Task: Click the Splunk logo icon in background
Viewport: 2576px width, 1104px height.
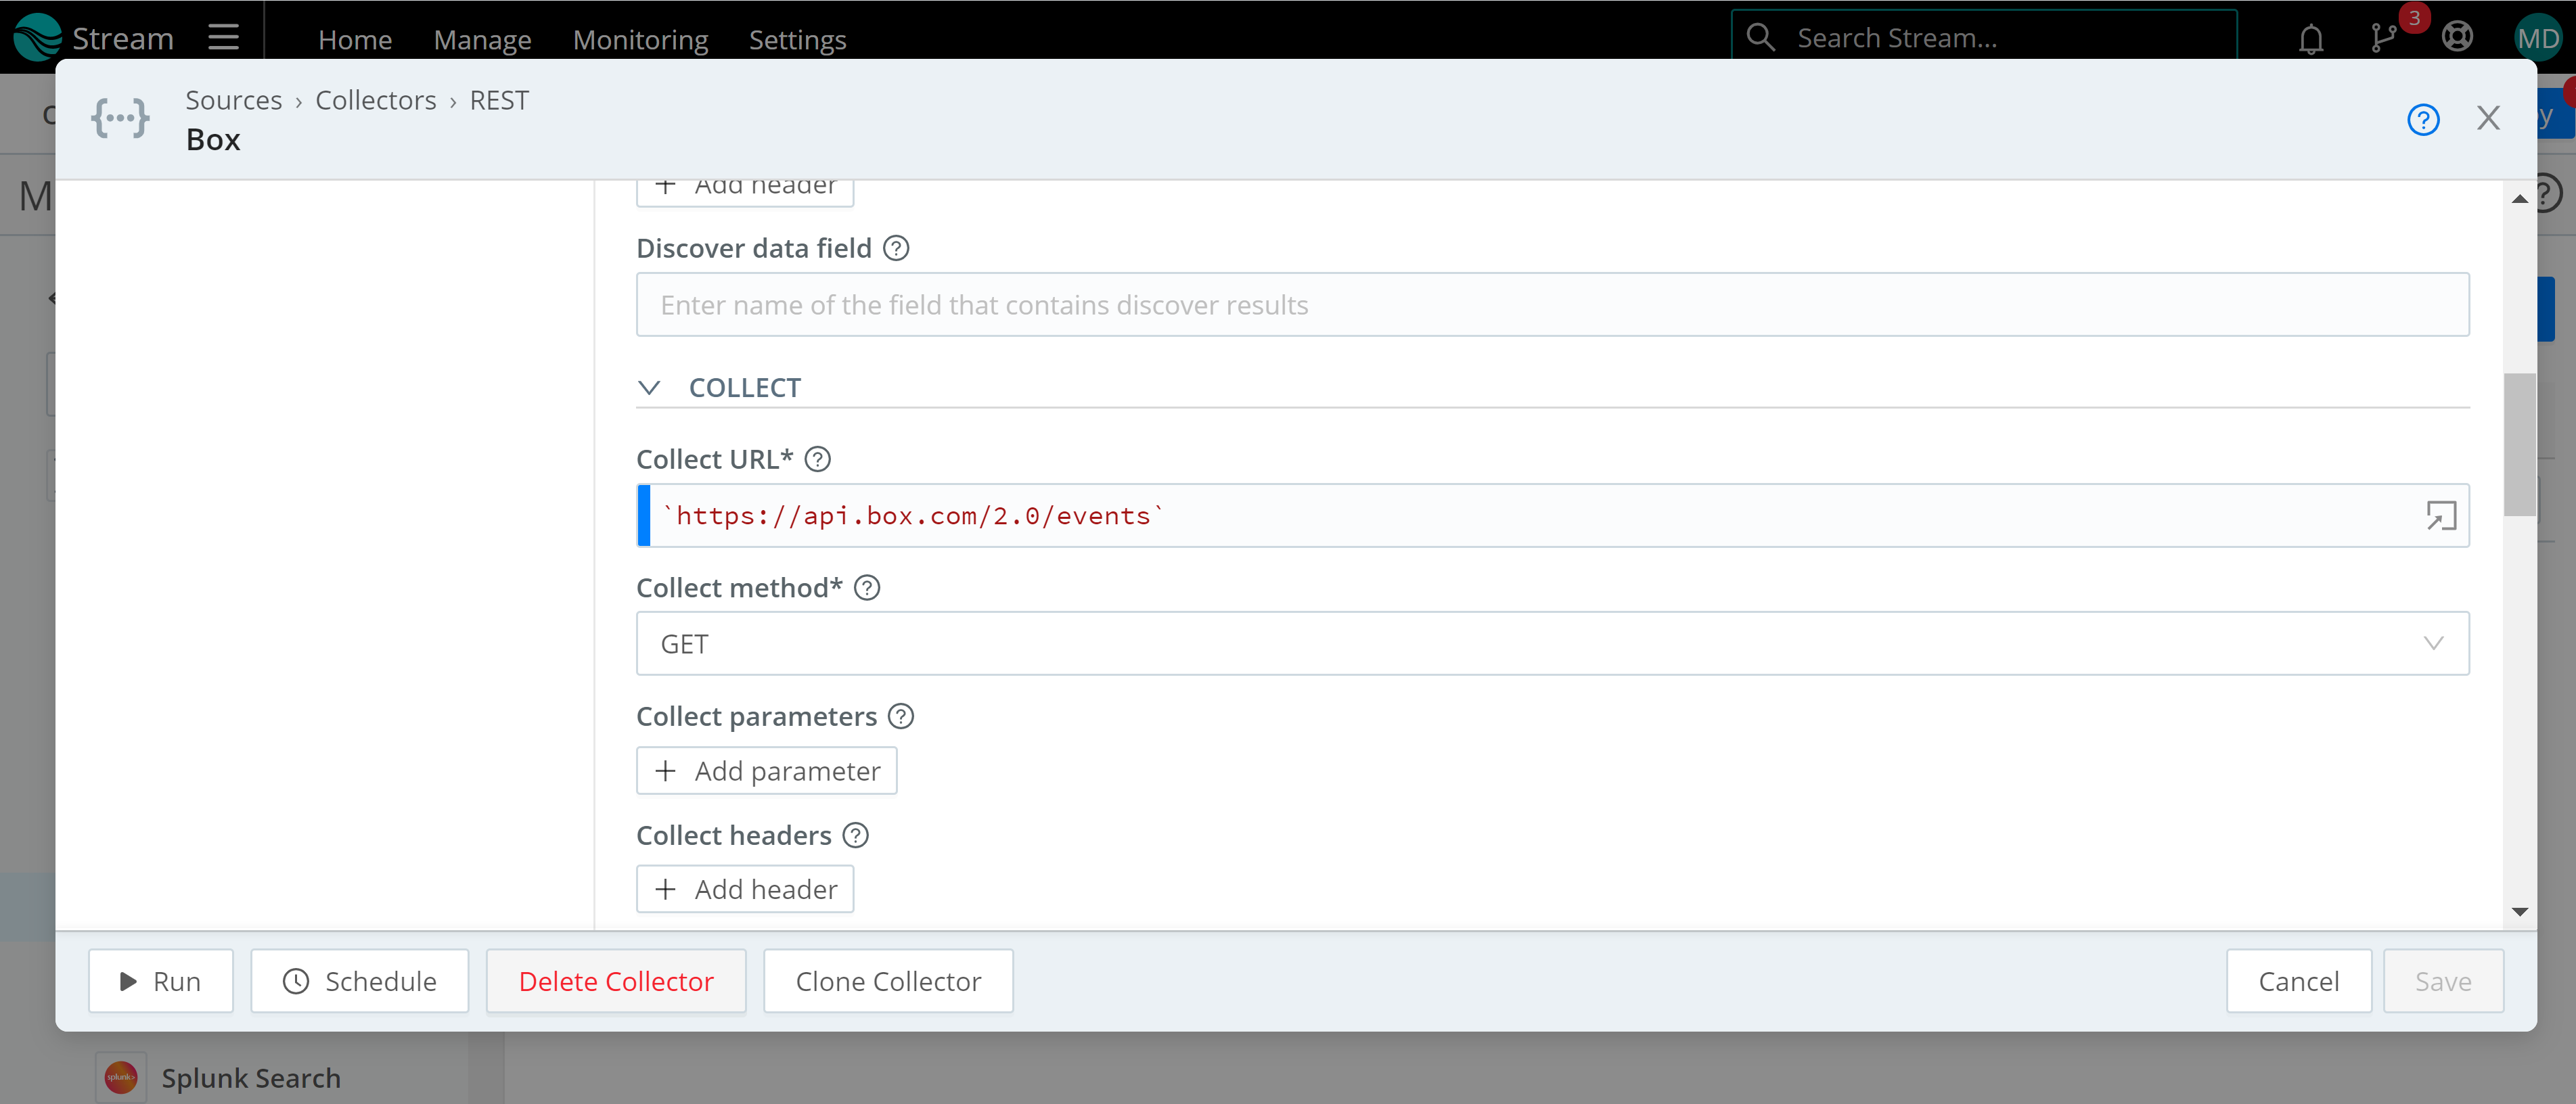Action: point(121,1077)
